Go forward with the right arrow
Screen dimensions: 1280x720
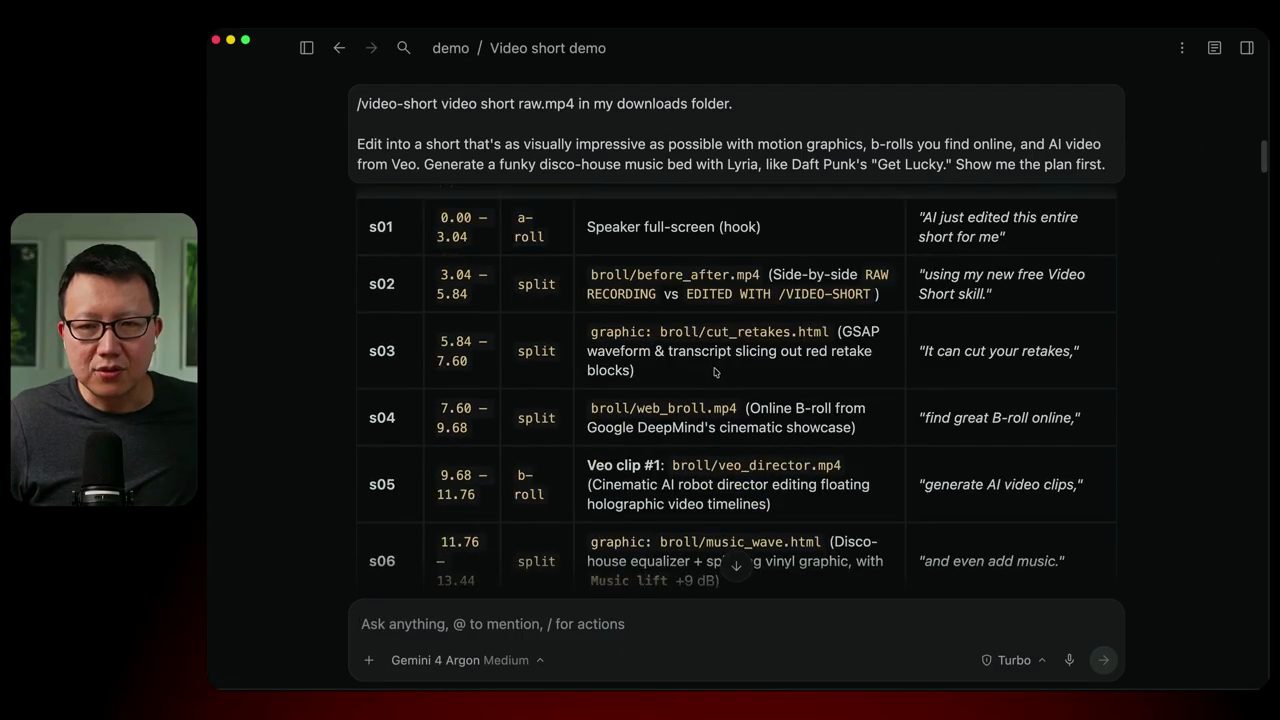click(371, 48)
